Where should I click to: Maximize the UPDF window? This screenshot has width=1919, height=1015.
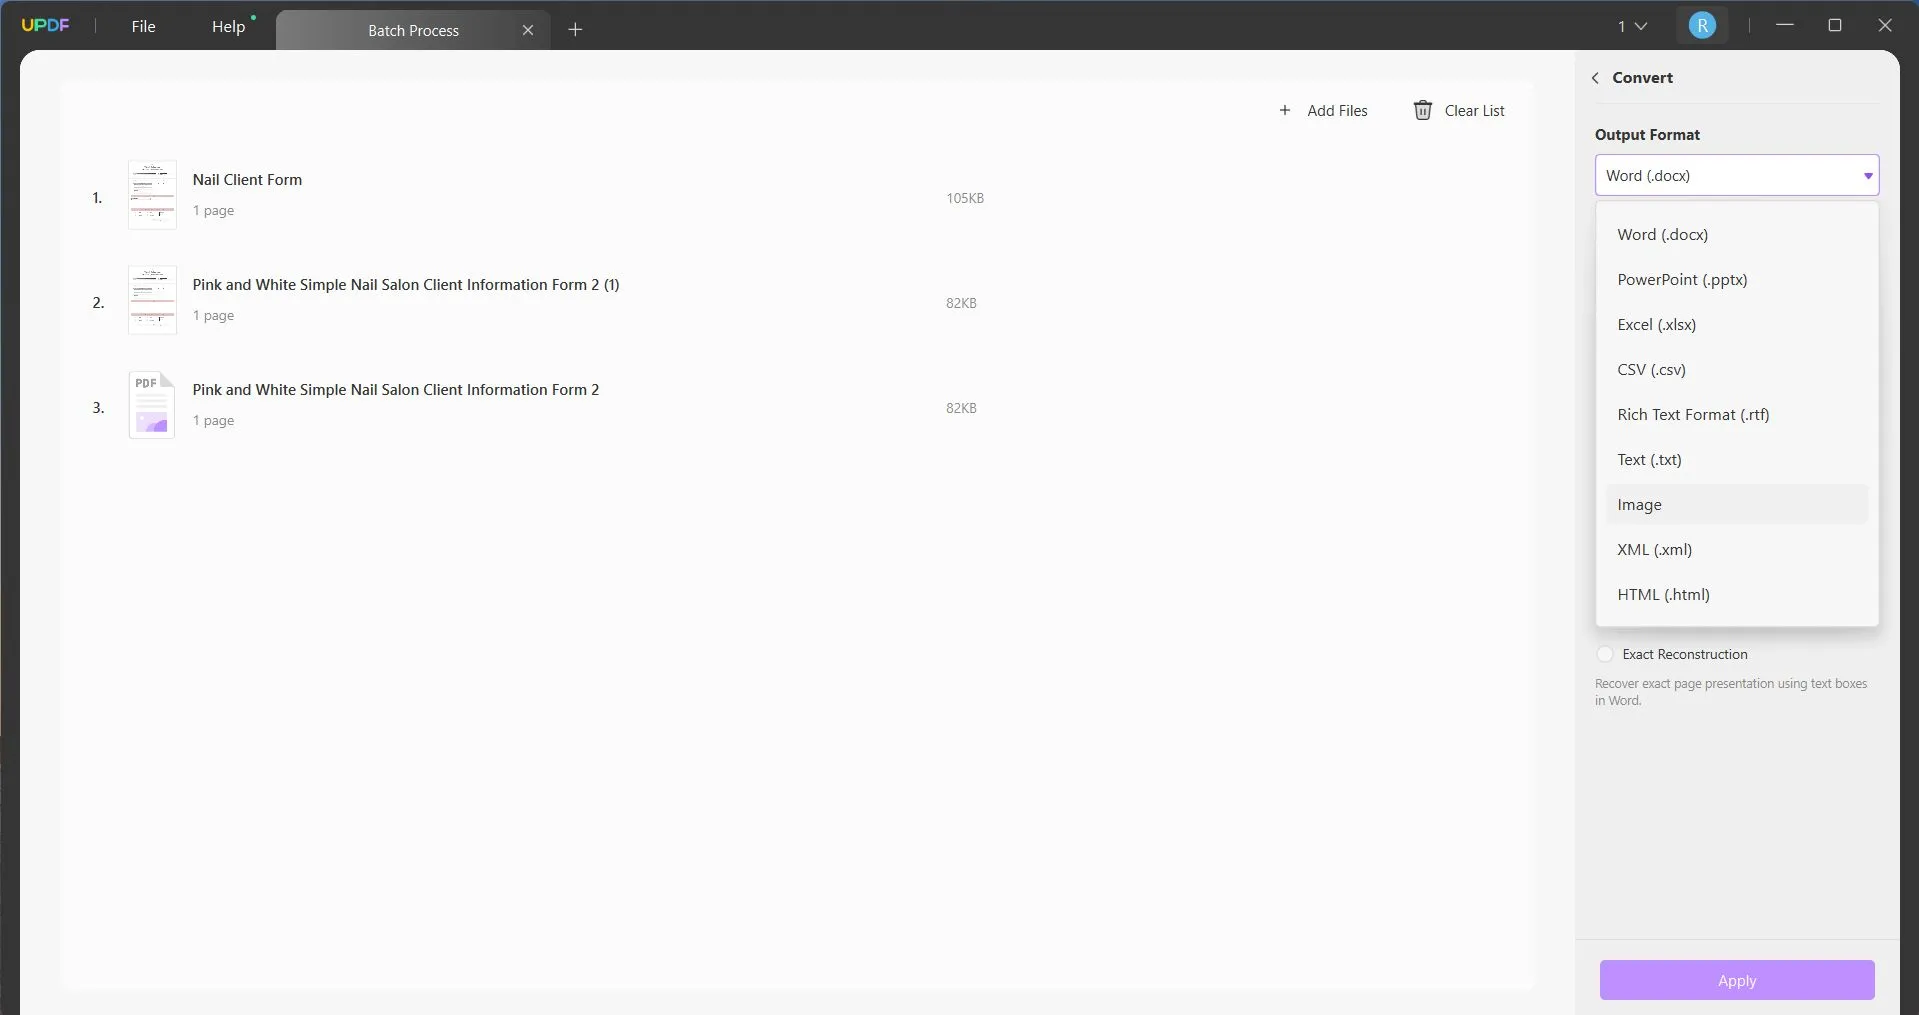pyautogui.click(x=1835, y=26)
